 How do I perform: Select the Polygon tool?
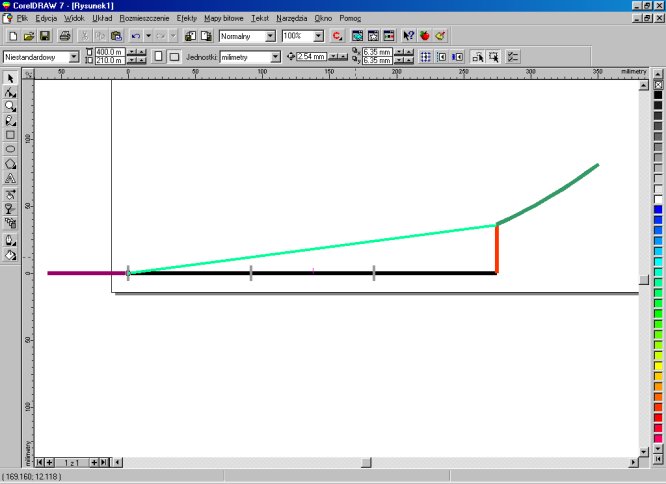[10, 163]
